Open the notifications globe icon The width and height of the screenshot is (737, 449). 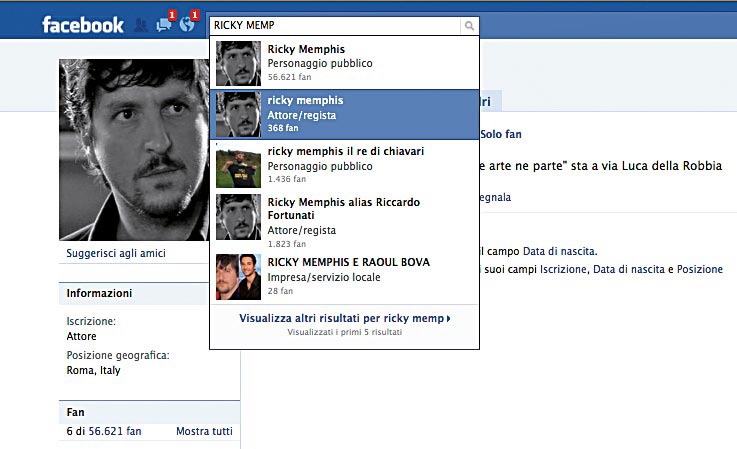pyautogui.click(x=188, y=24)
